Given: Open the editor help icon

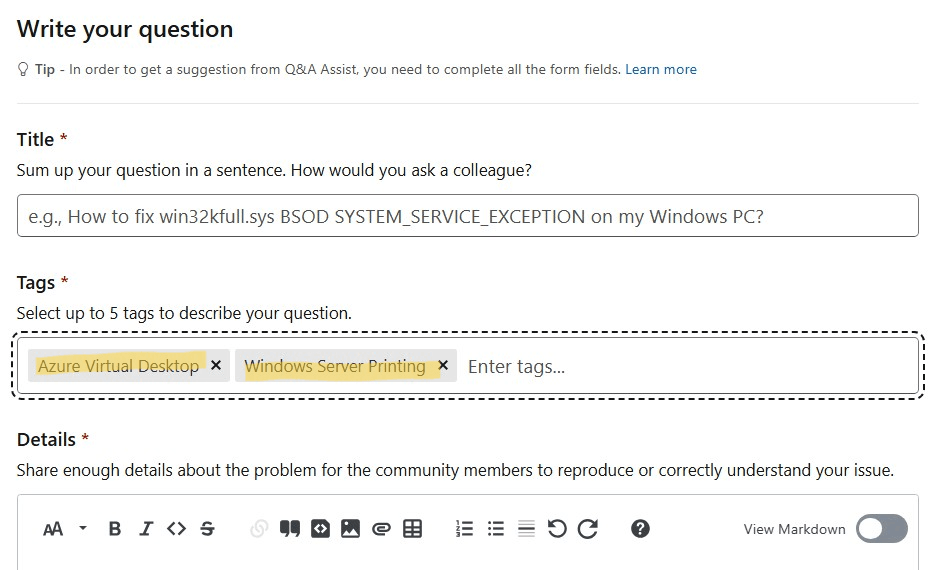Looking at the screenshot, I should click(640, 529).
